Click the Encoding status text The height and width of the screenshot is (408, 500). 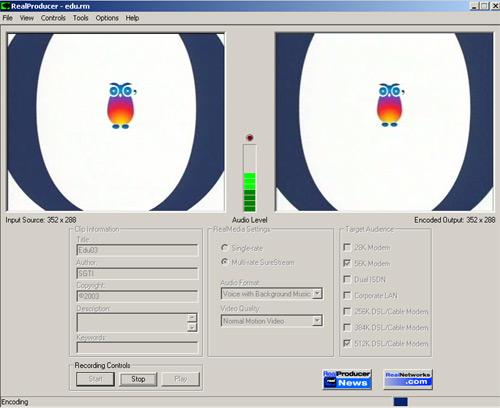coord(15,402)
